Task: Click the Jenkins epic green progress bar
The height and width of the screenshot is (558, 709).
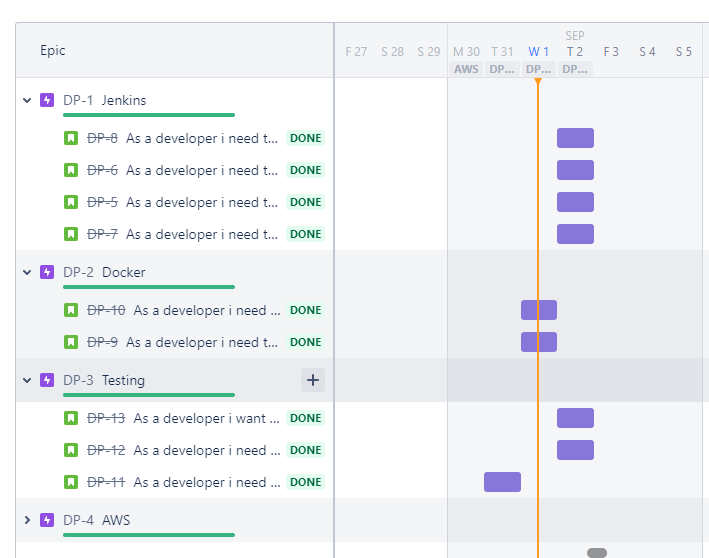Action: tap(149, 115)
